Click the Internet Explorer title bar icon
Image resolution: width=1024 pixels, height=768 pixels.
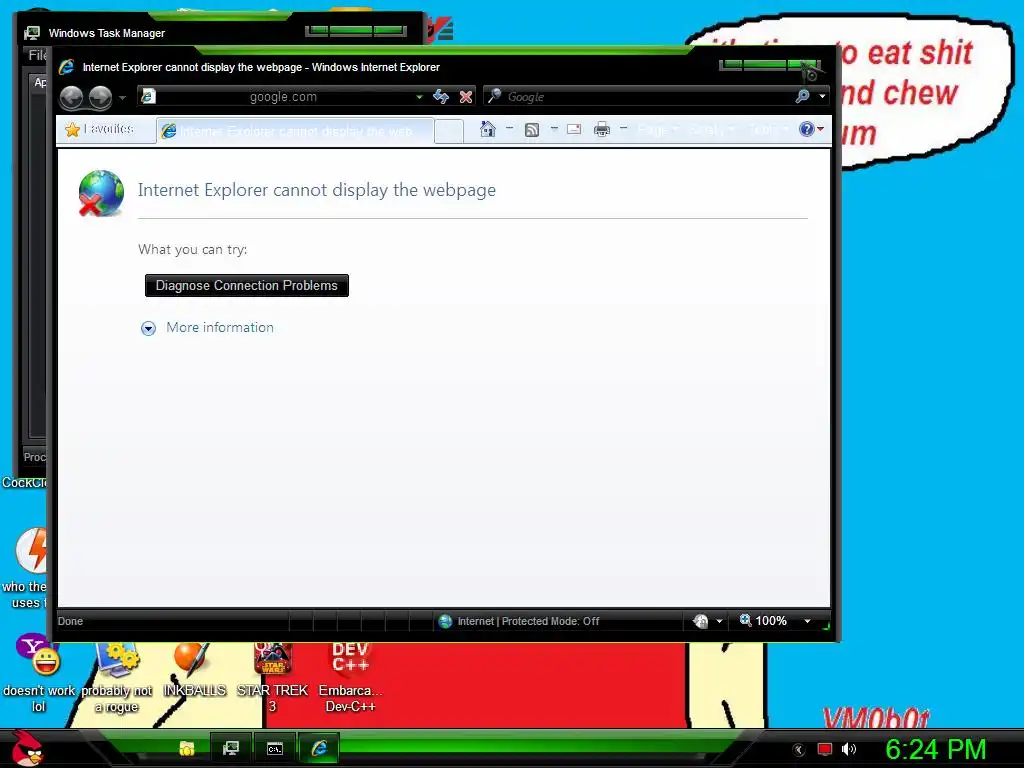click(x=67, y=67)
